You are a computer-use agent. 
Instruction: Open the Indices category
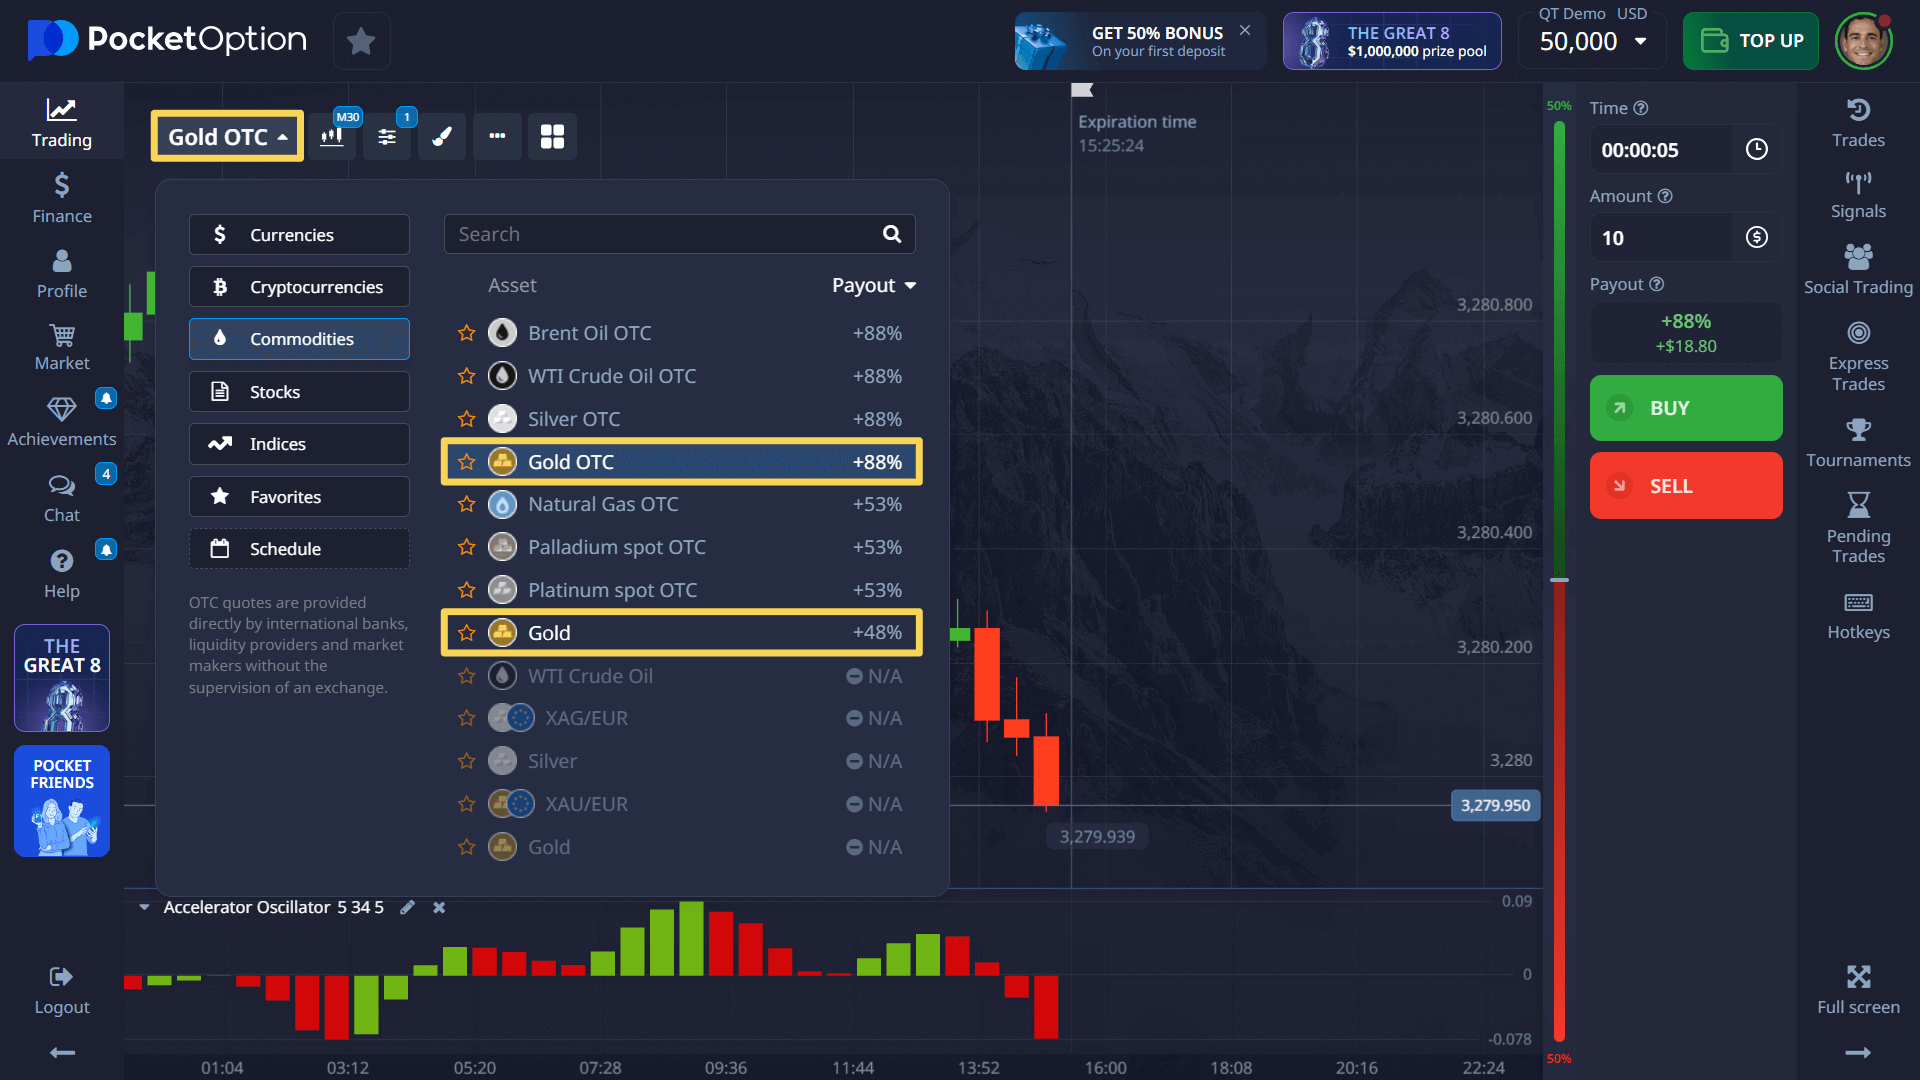coord(299,444)
